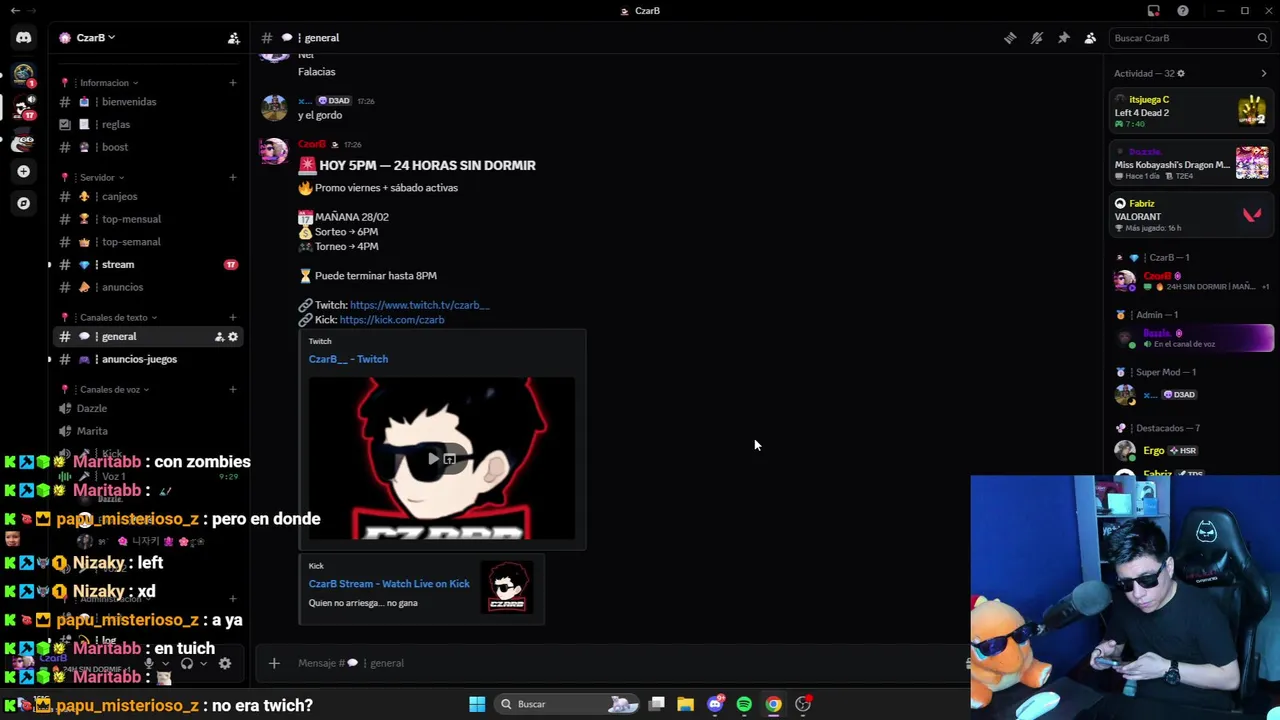
Task: Open notification settings bell in header
Action: (1037, 38)
